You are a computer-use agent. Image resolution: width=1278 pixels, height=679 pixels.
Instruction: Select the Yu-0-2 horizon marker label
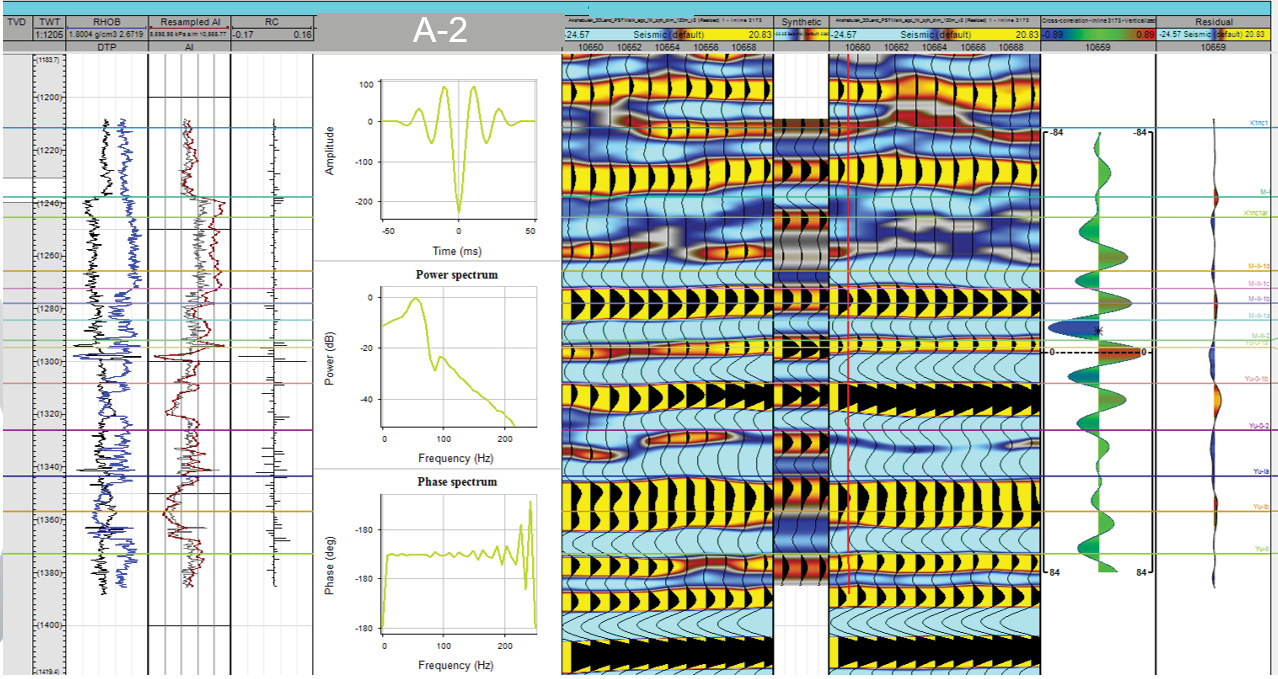pos(1259,426)
